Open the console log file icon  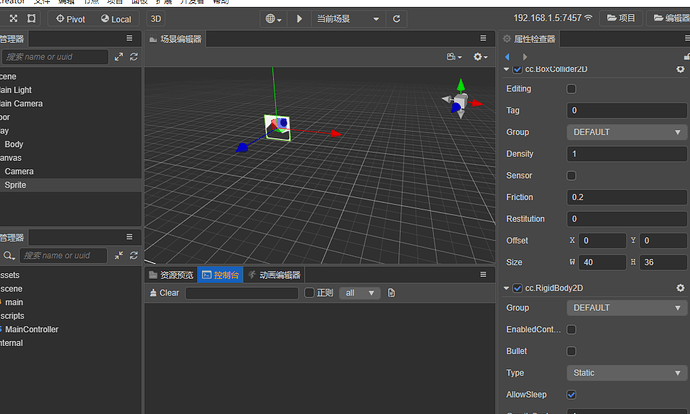click(391, 293)
